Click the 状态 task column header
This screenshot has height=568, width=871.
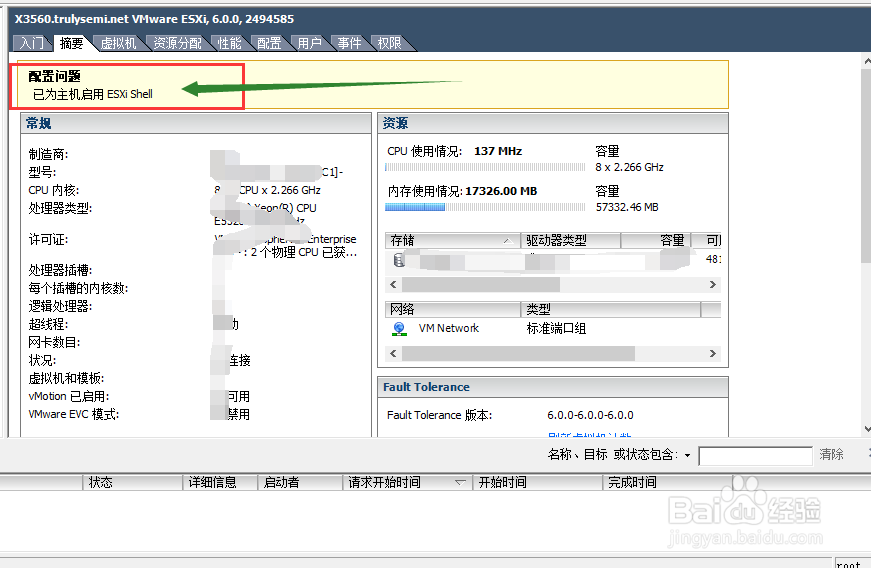coord(133,482)
